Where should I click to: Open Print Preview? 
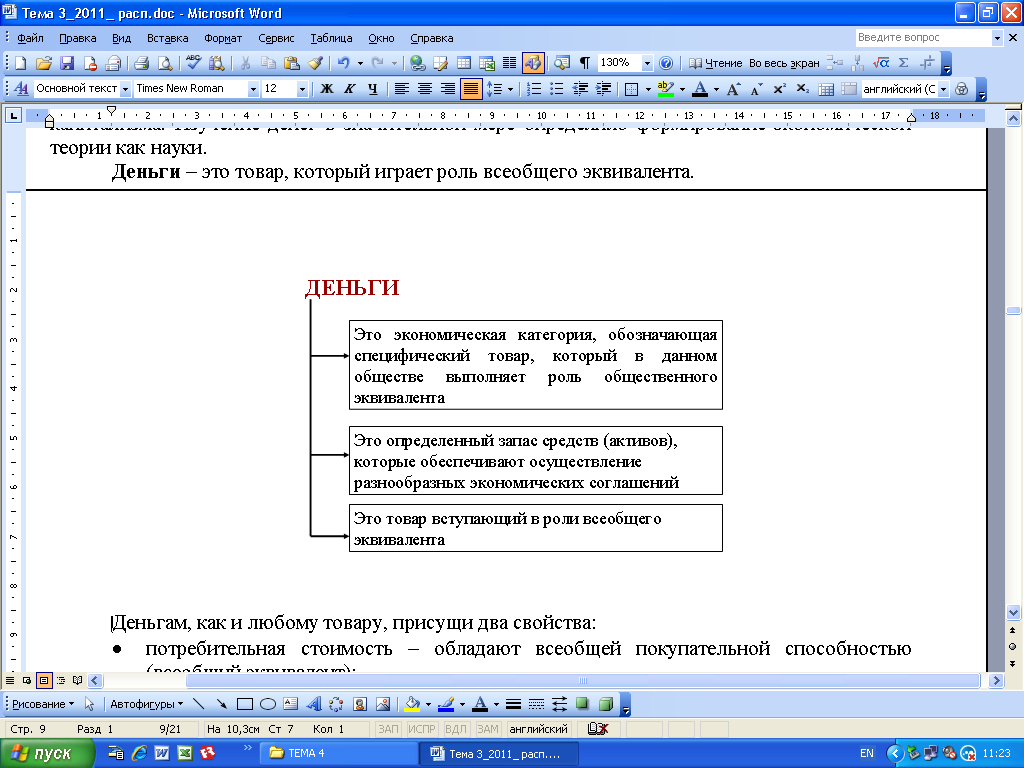(x=165, y=63)
